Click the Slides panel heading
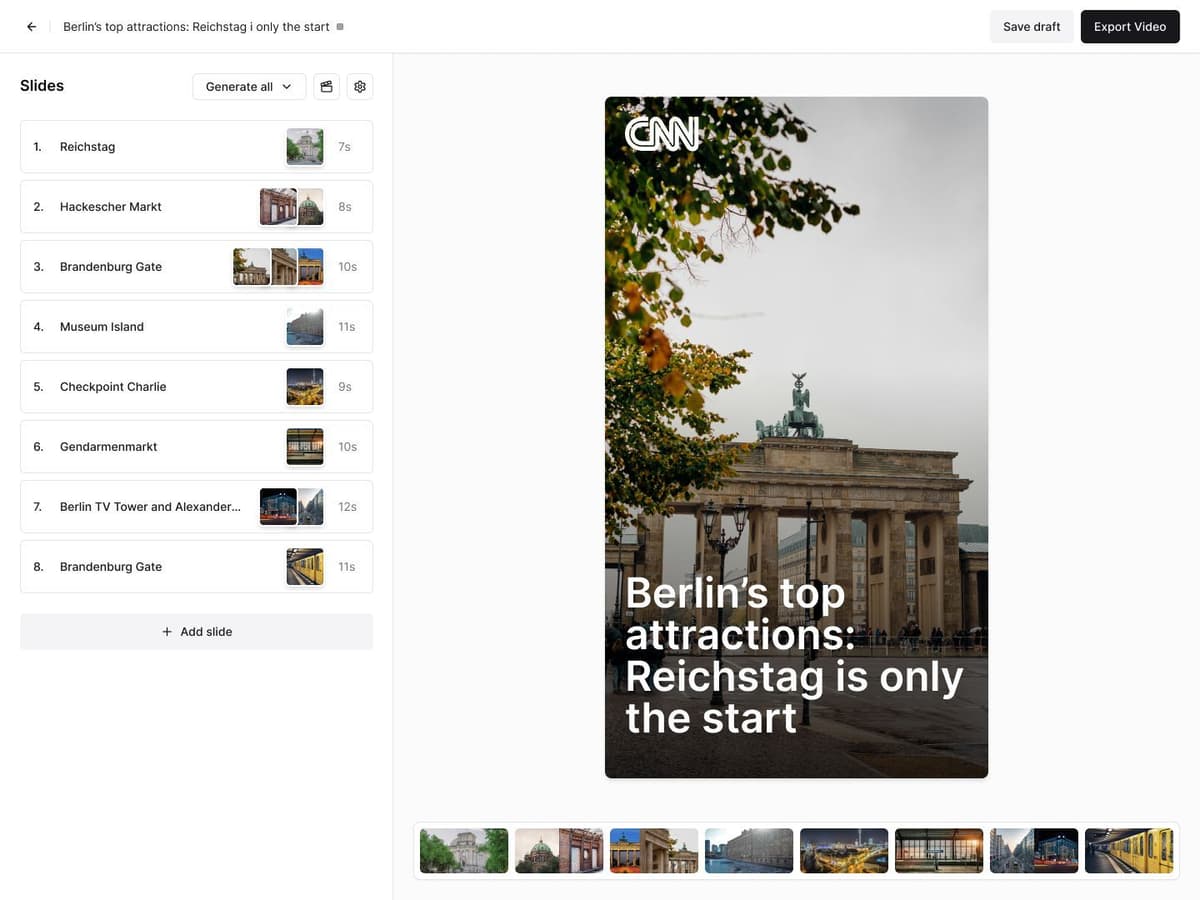The width and height of the screenshot is (1200, 900). 42,86
